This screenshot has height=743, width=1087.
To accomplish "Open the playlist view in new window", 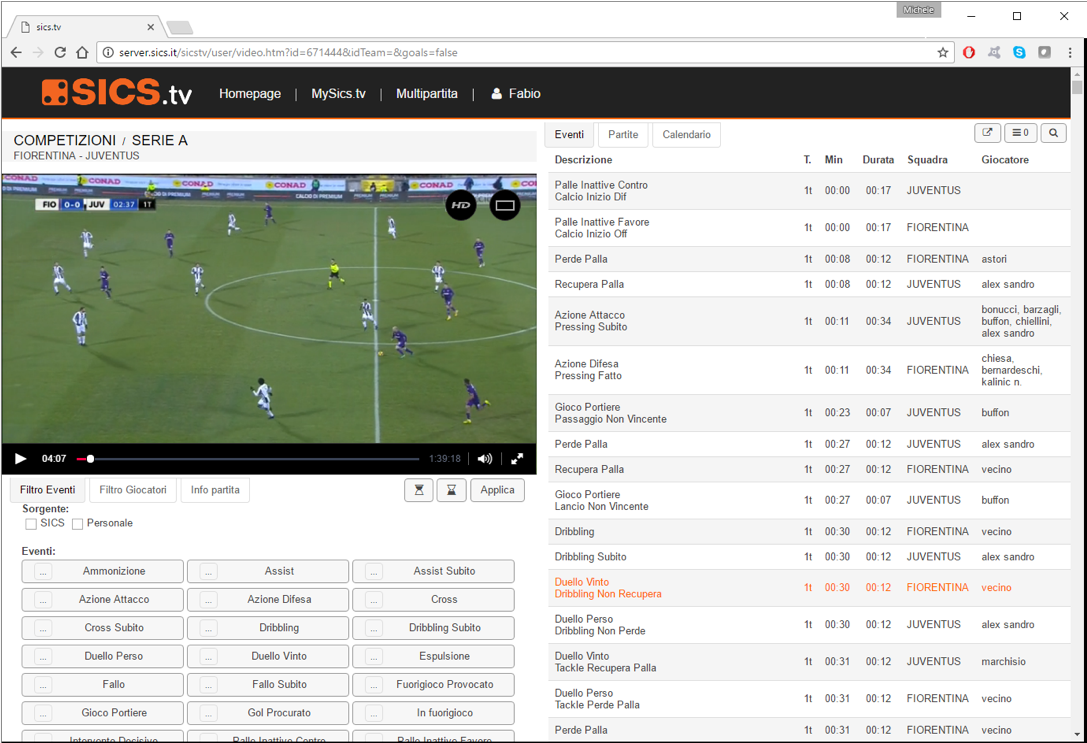I will click(987, 132).
